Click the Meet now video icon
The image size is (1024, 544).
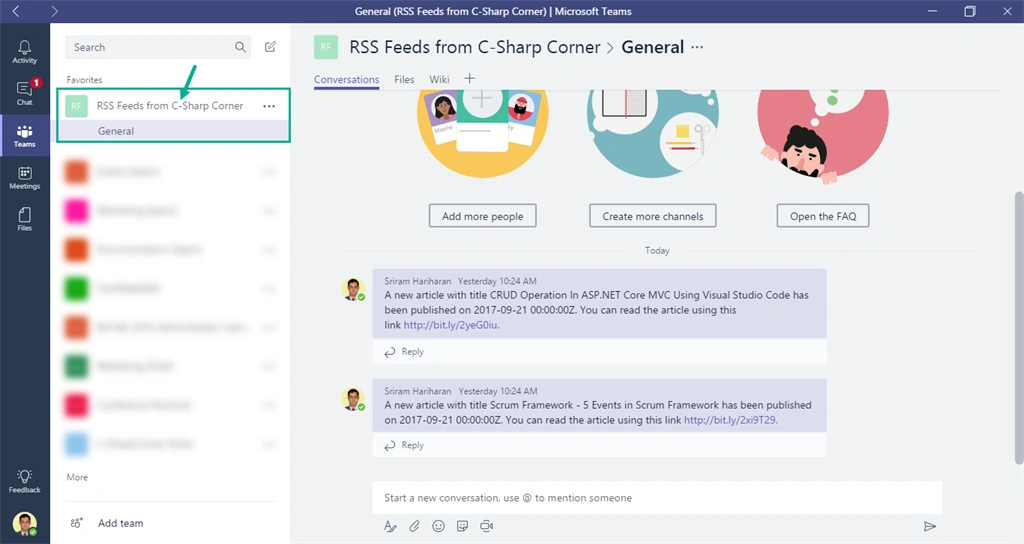click(x=487, y=526)
